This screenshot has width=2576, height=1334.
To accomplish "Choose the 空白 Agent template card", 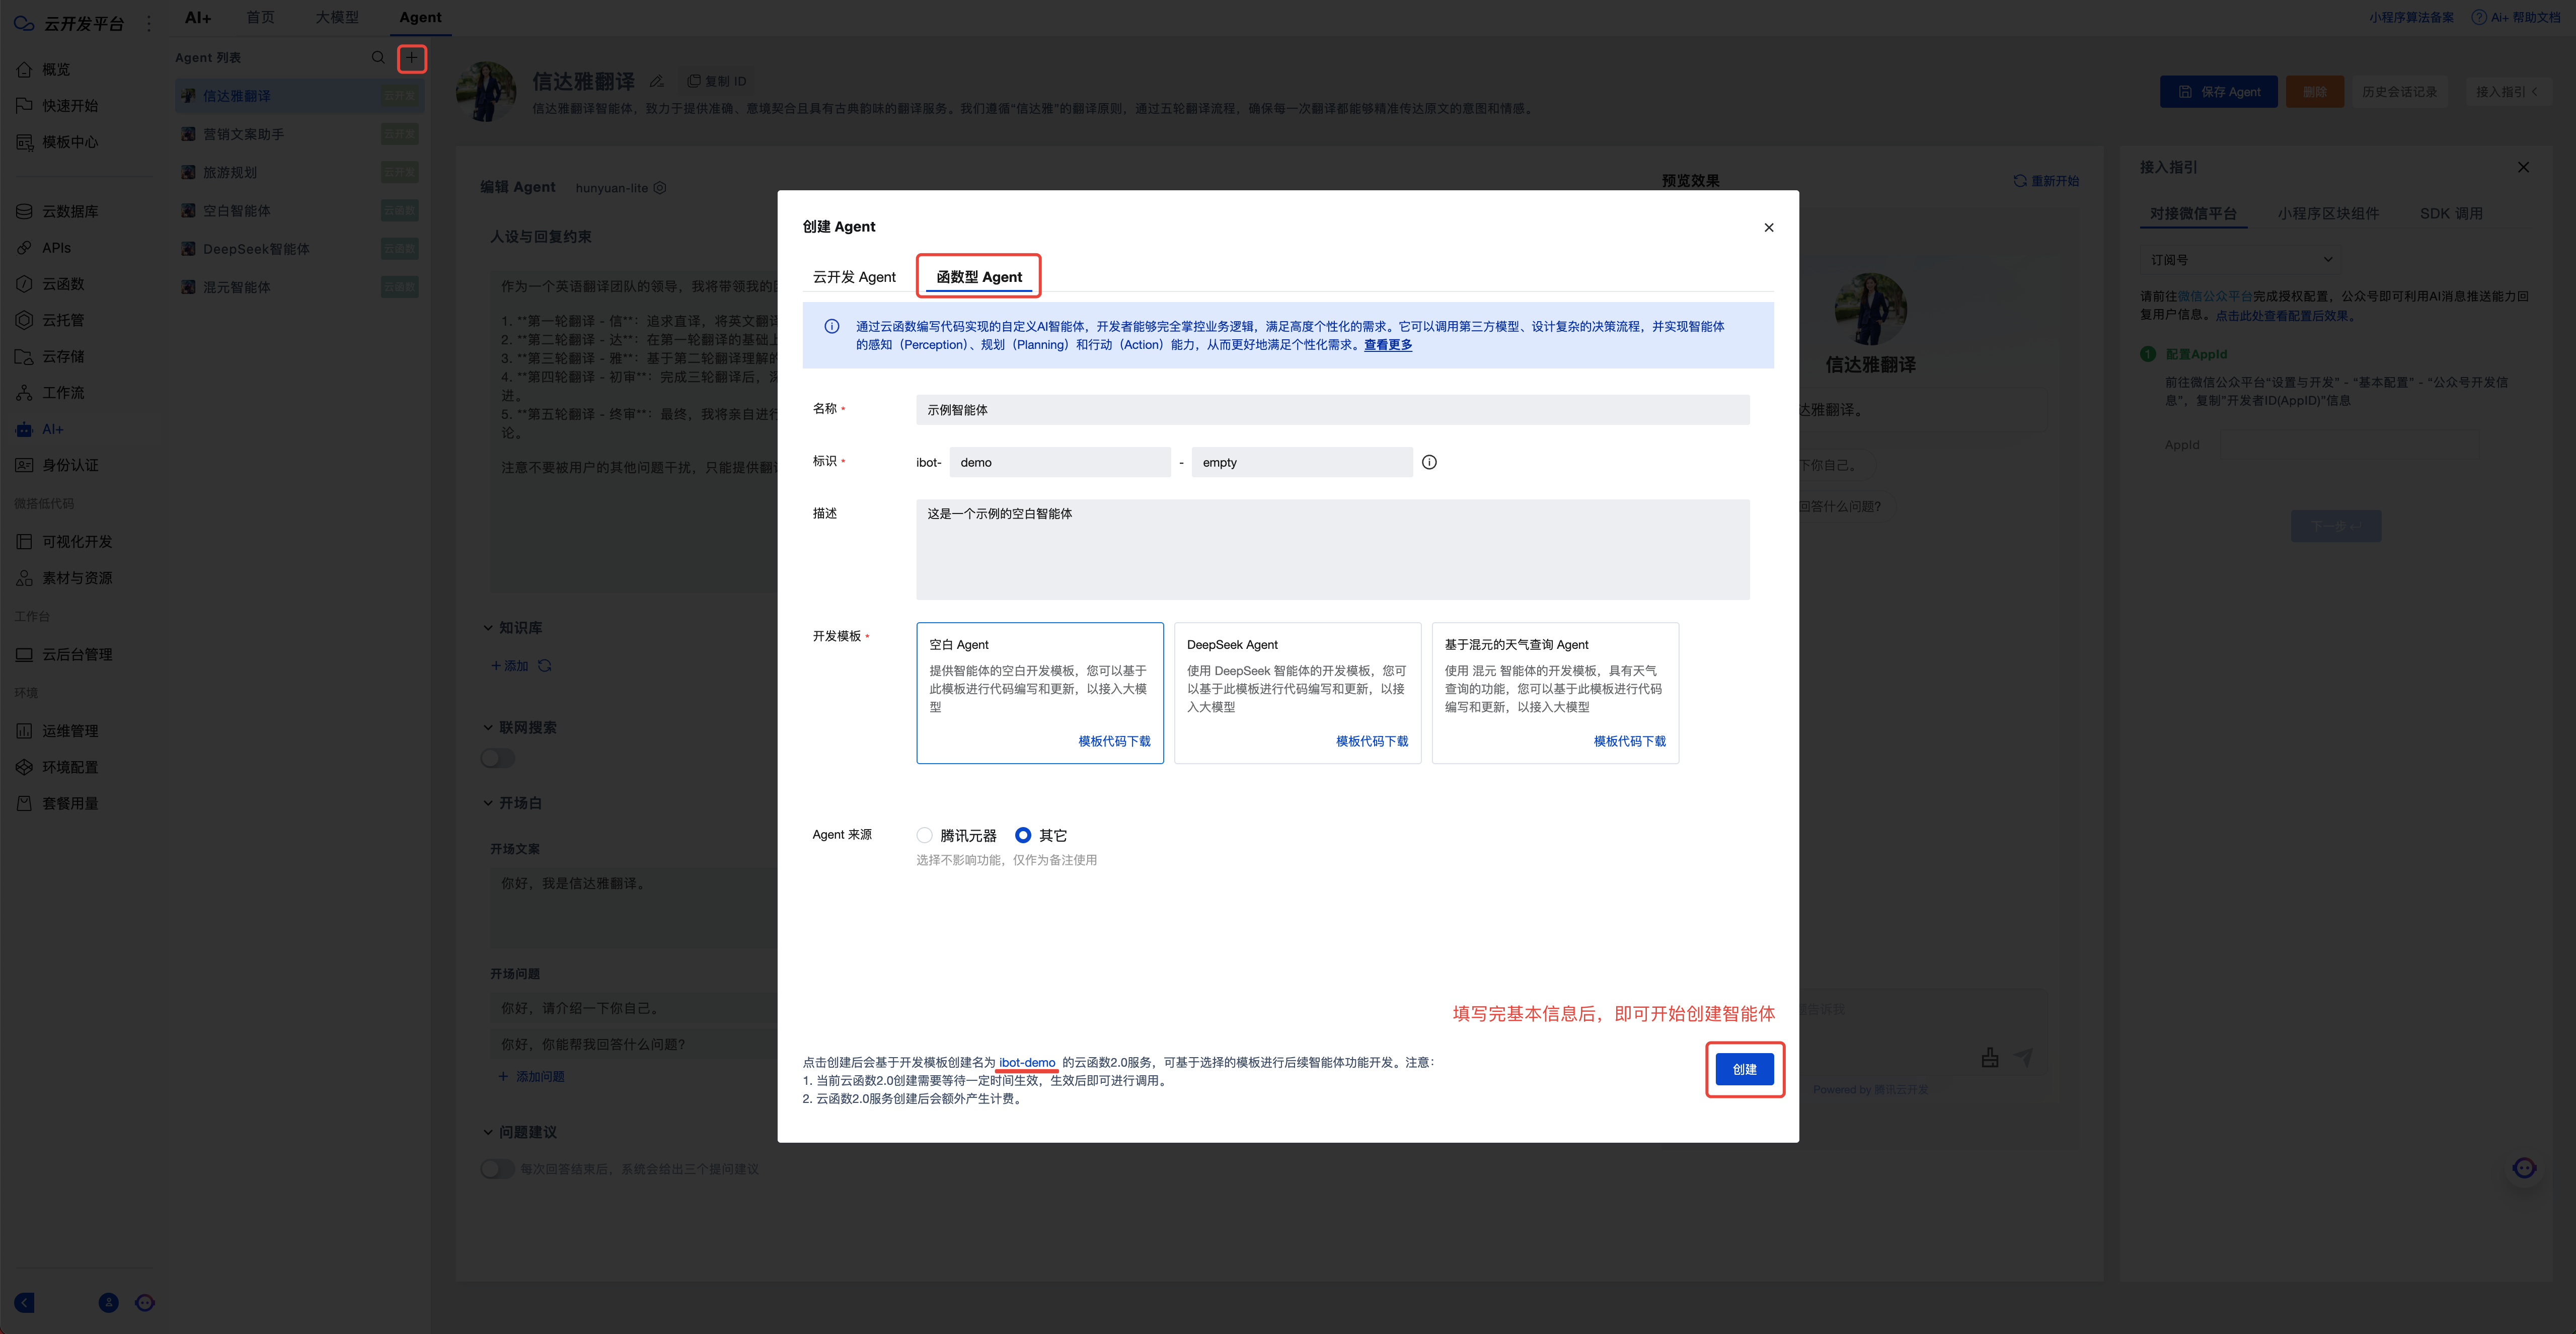I will click(x=1040, y=693).
